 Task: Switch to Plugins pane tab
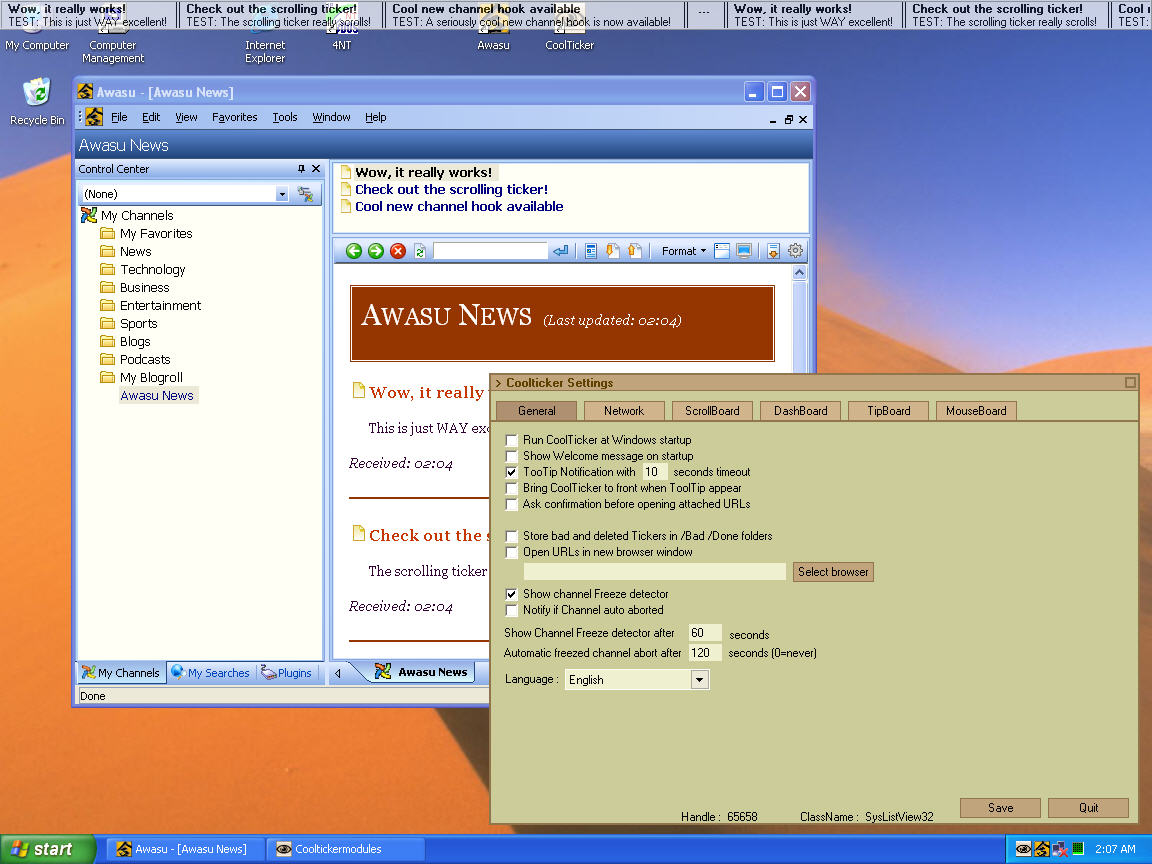pyautogui.click(x=287, y=673)
